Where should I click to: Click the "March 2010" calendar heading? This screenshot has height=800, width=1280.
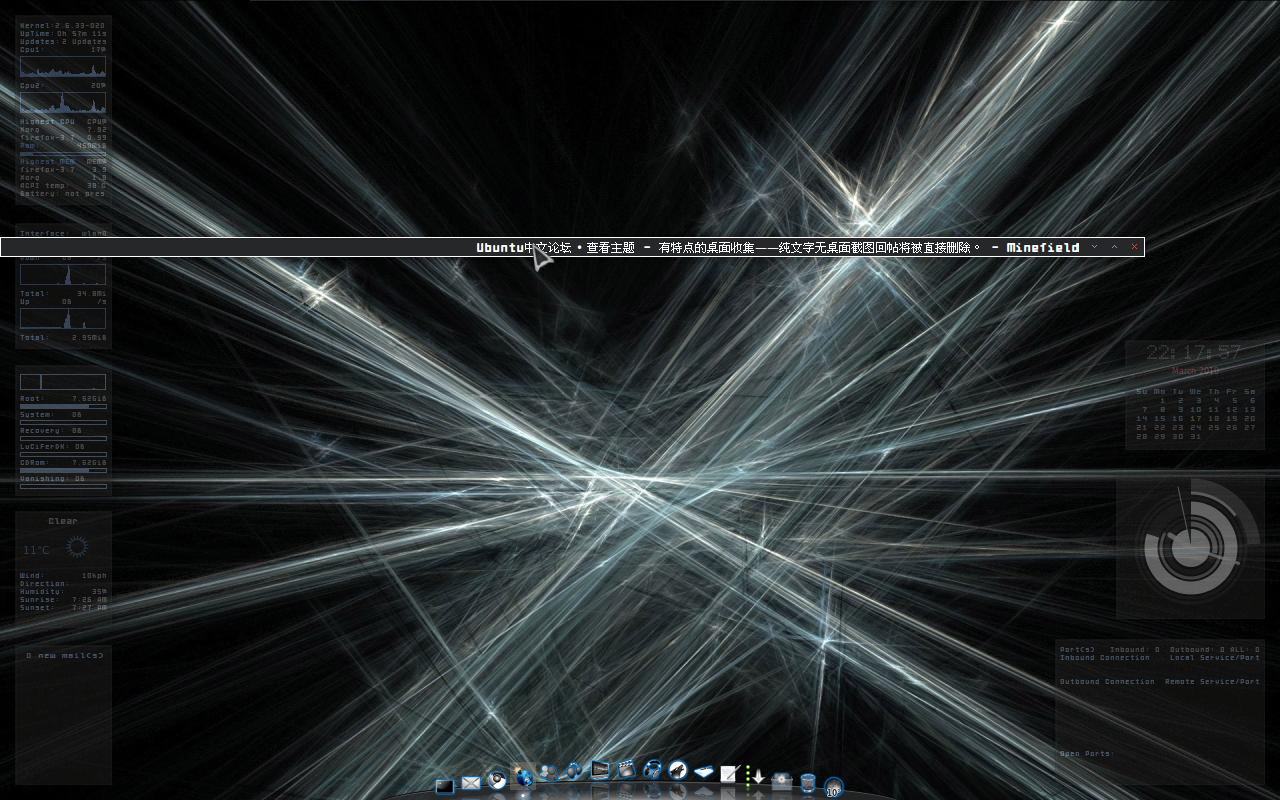[x=1195, y=371]
